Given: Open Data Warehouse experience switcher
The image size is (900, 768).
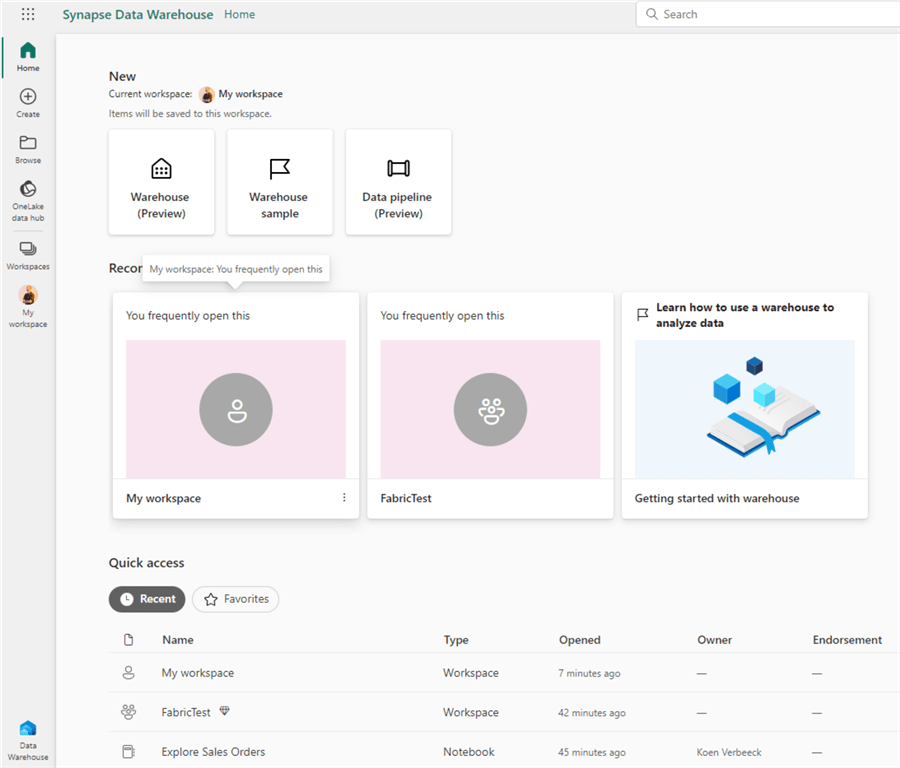Looking at the screenshot, I should coord(28,740).
